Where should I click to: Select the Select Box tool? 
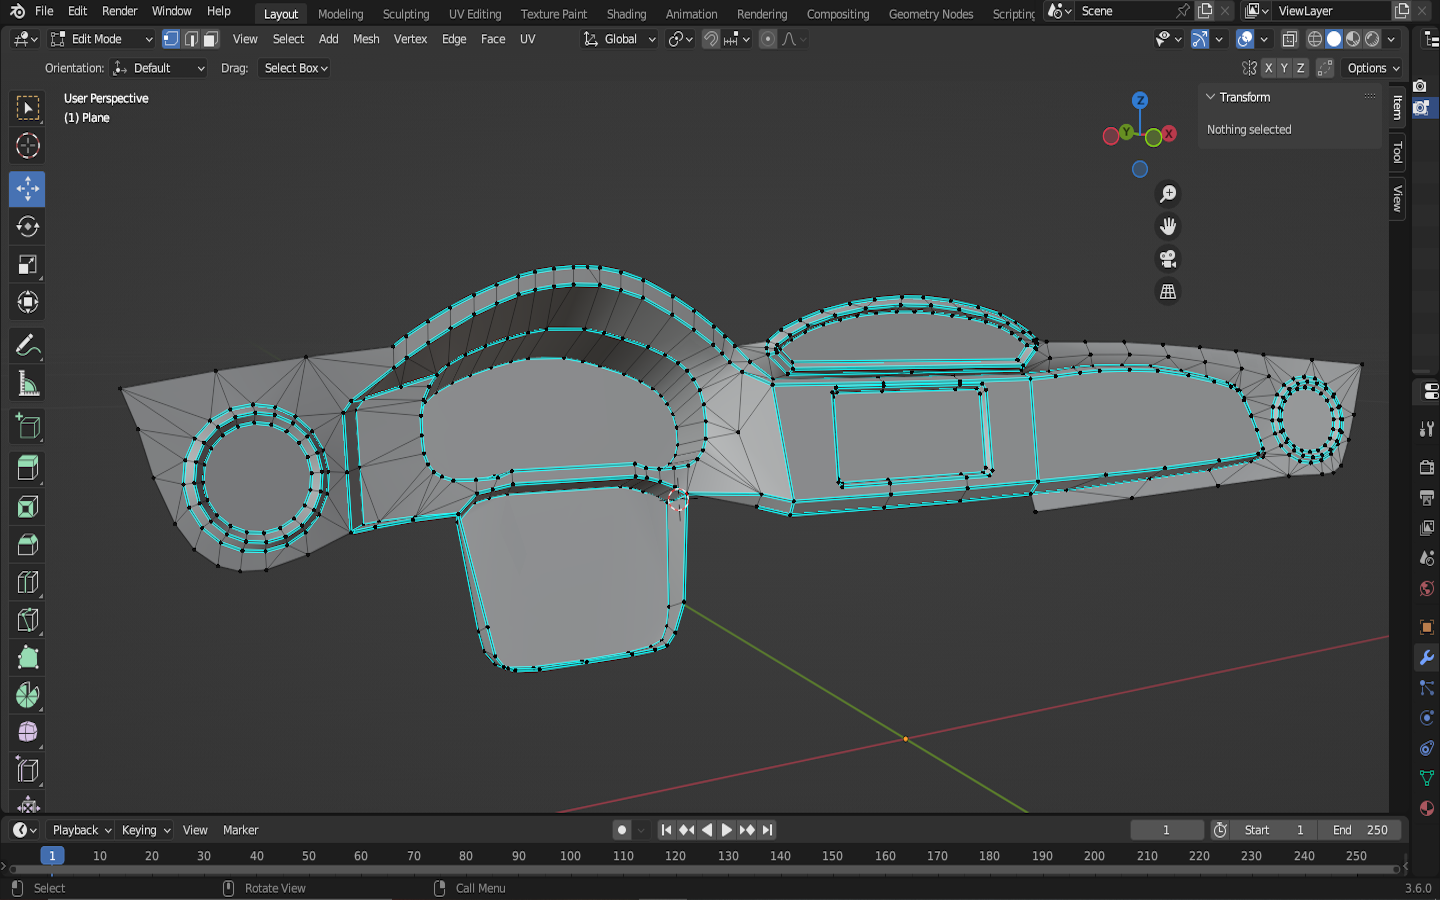pyautogui.click(x=28, y=107)
